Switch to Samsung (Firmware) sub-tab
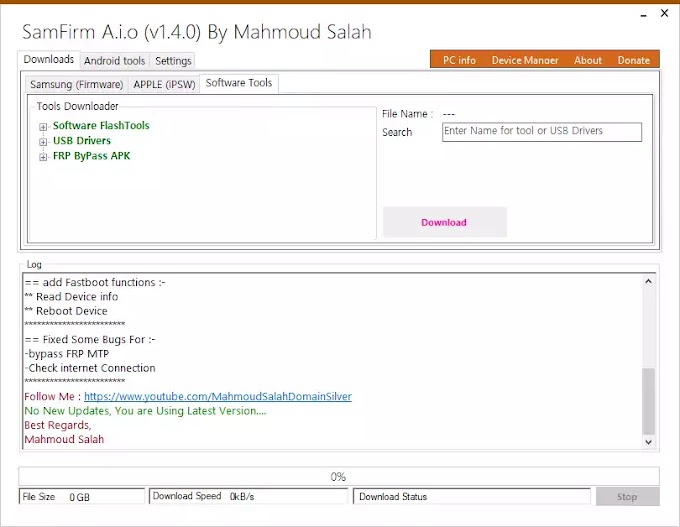Viewport: 680px width, 527px height. coord(77,84)
